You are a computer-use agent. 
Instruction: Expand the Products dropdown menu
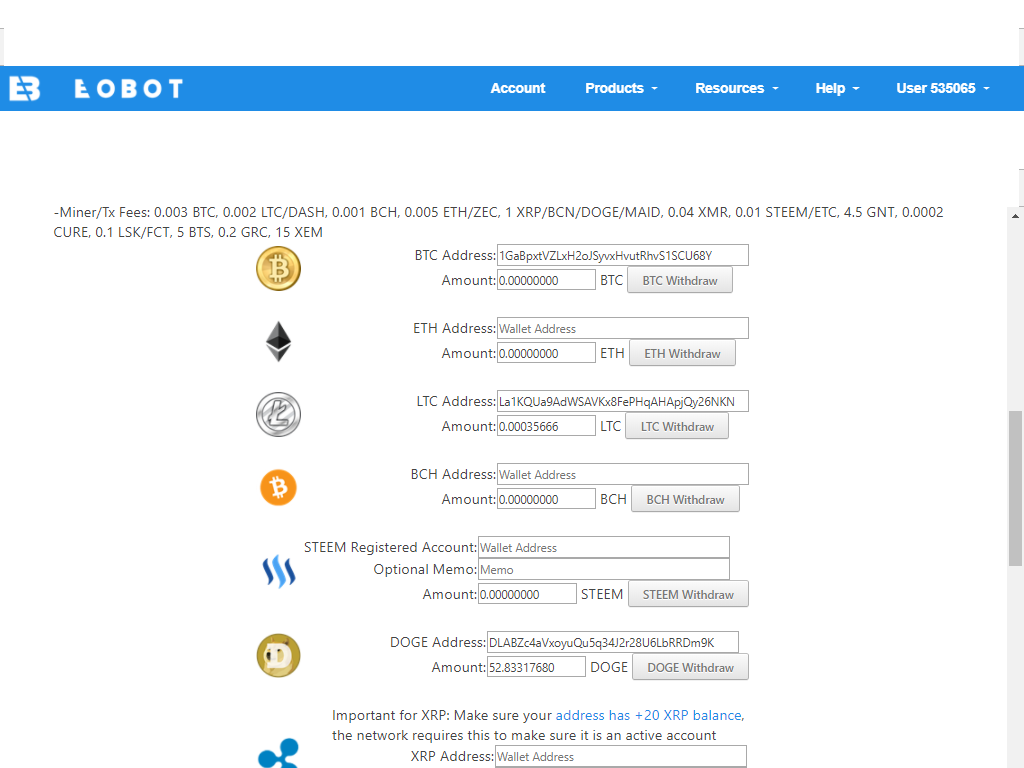pos(621,88)
